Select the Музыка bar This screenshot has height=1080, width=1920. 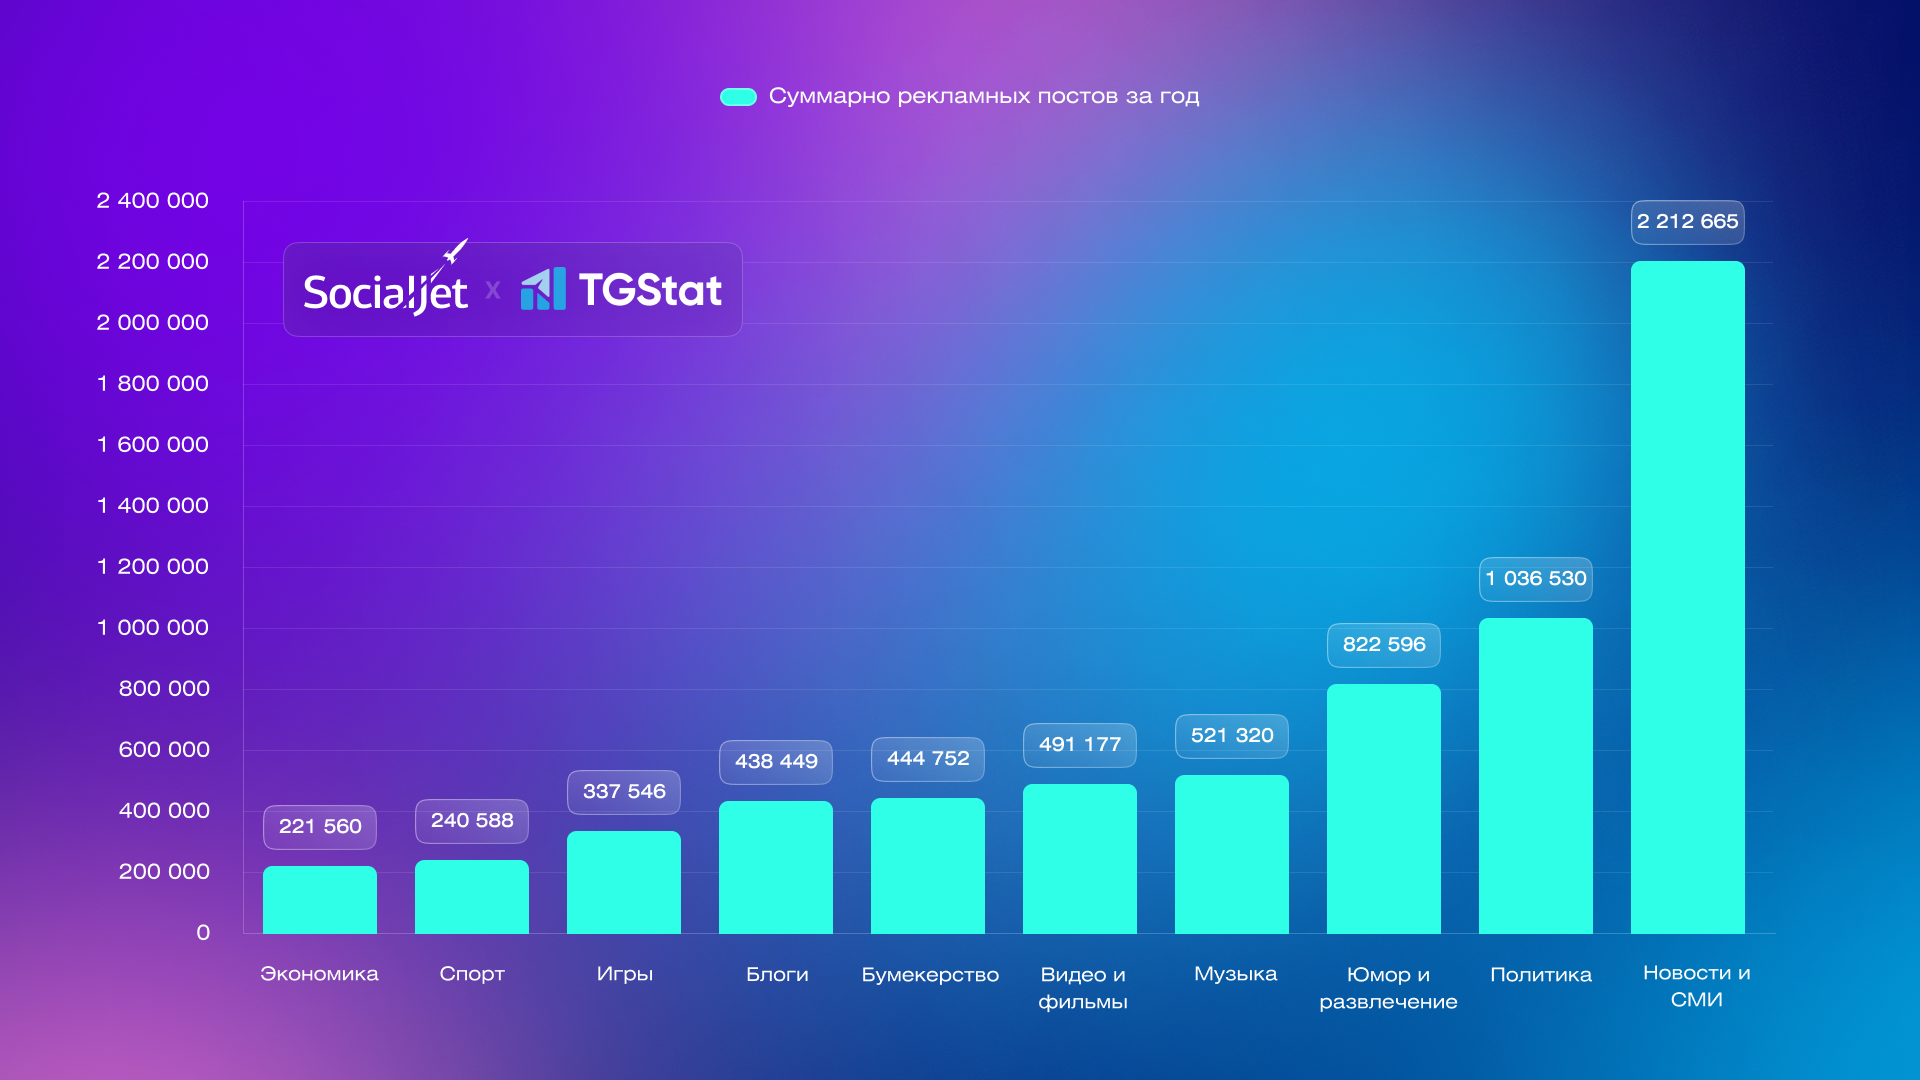point(1231,855)
